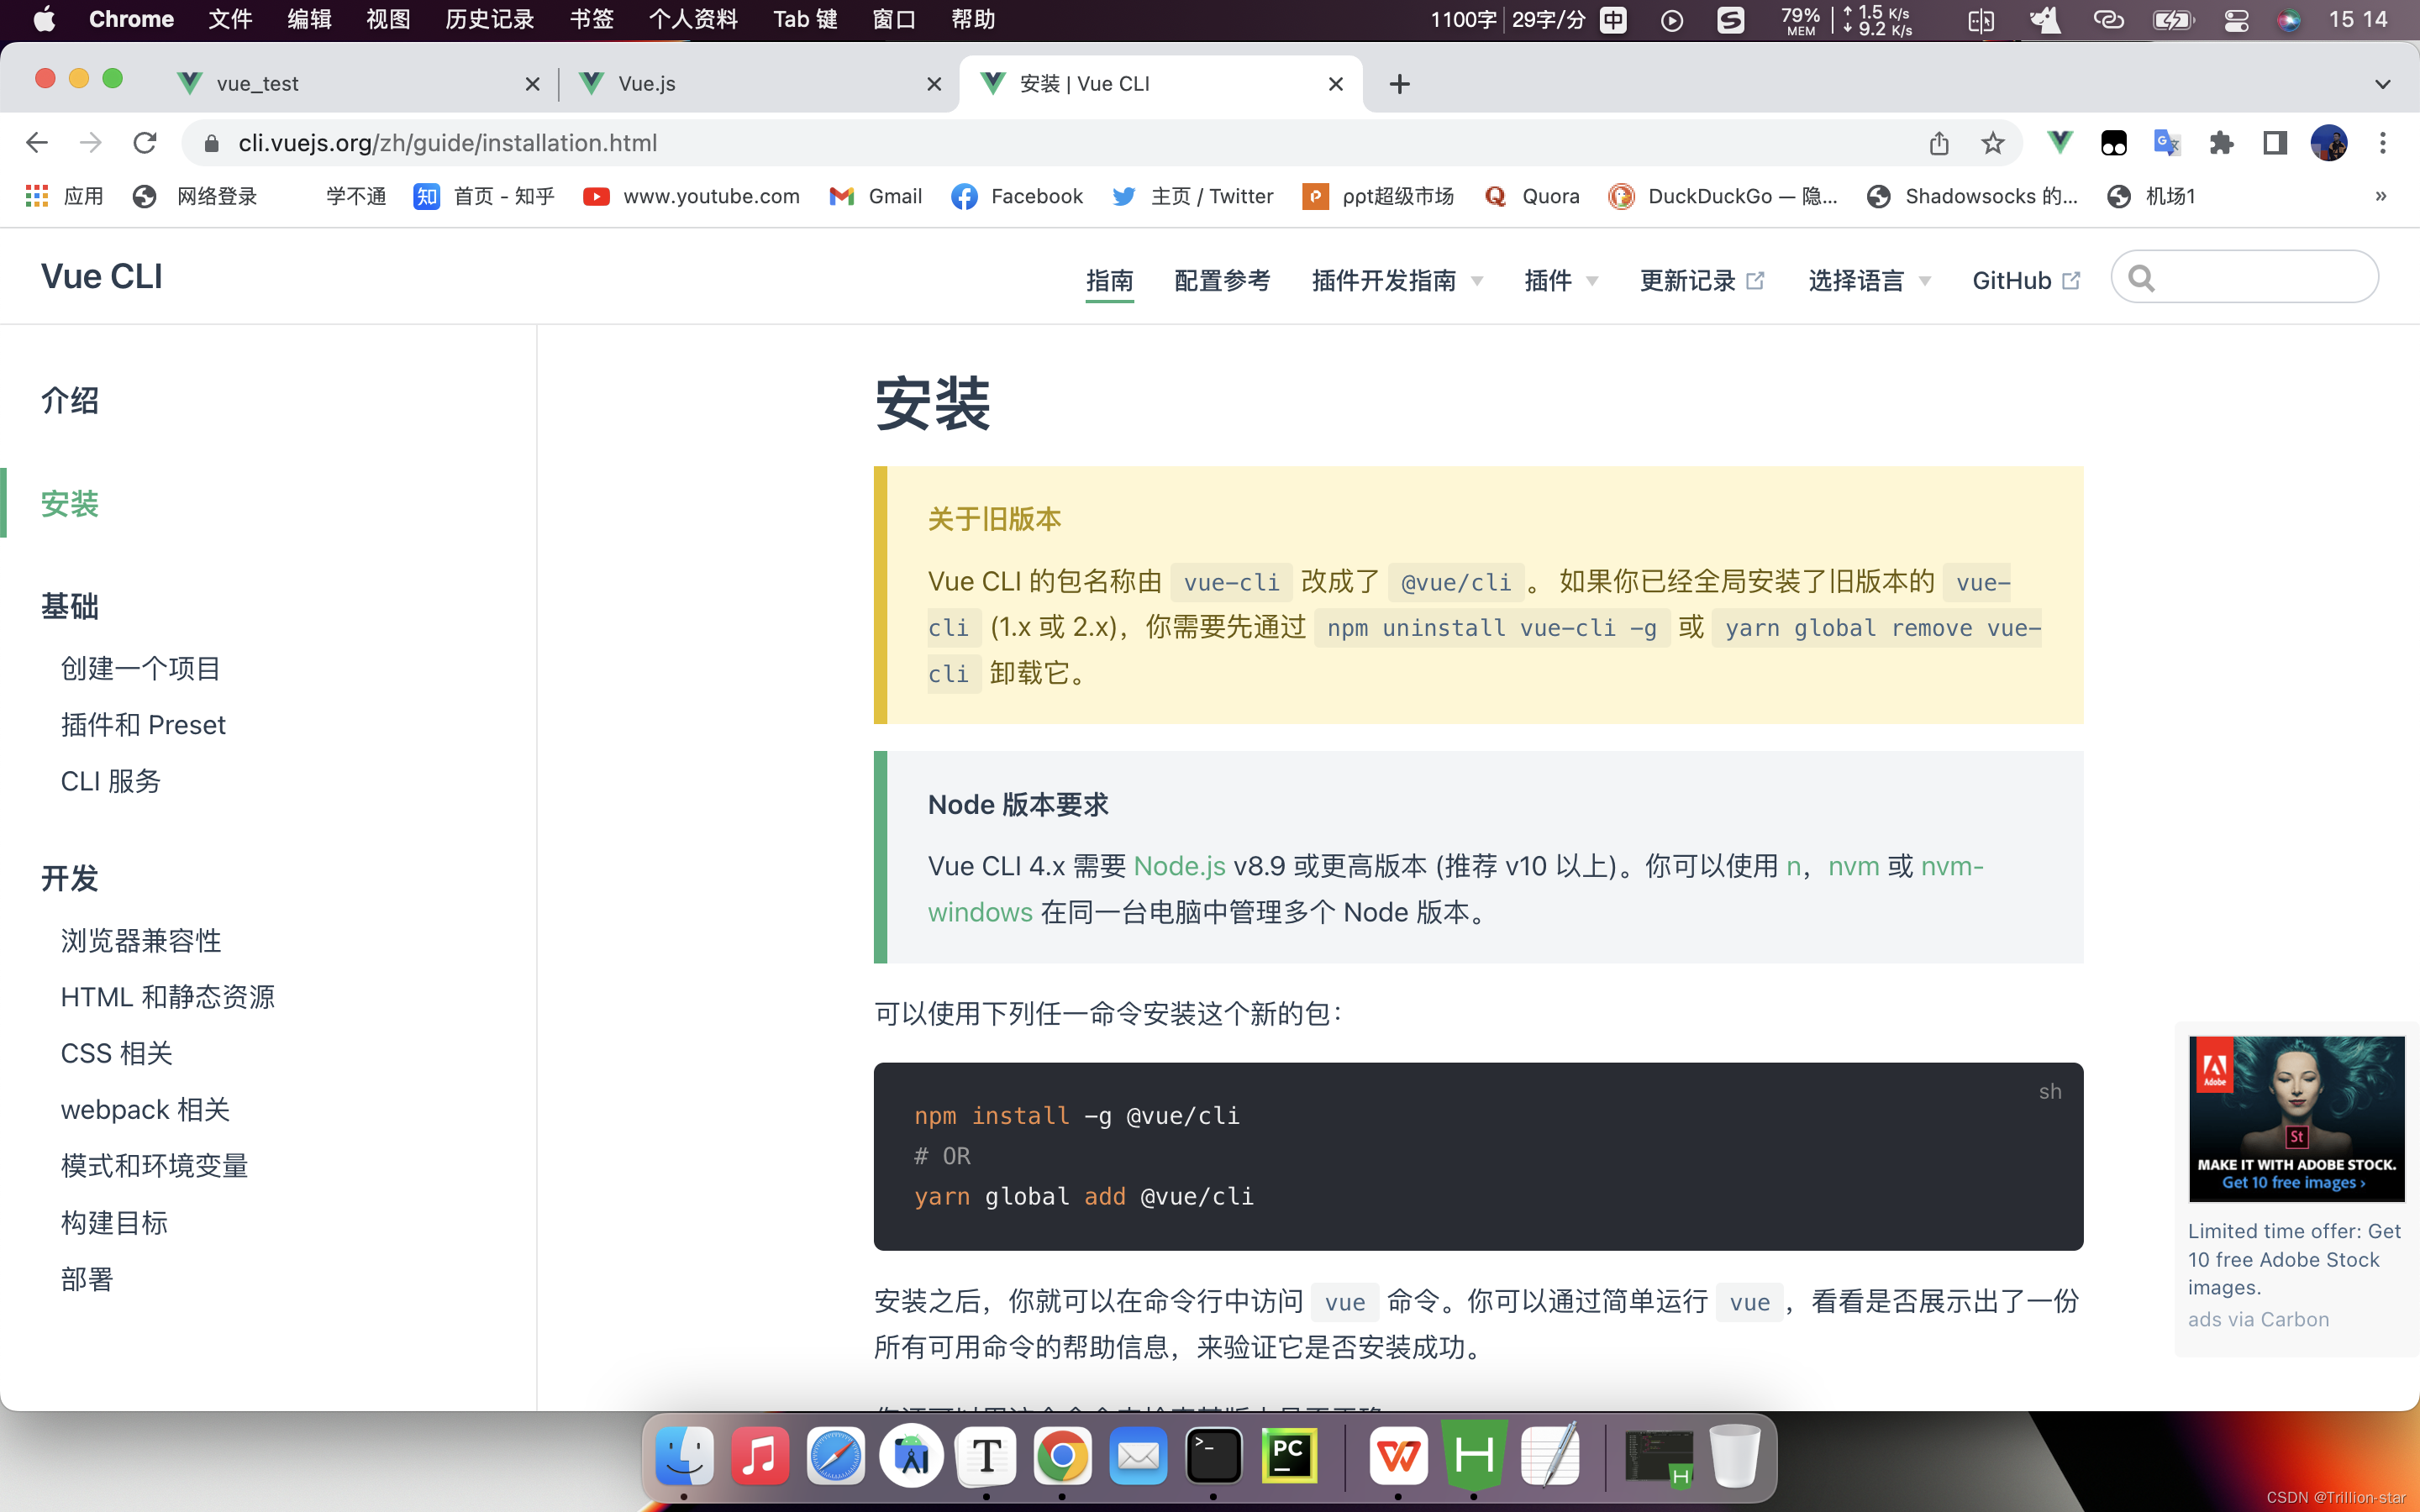This screenshot has height=1512, width=2420.
Task: Toggle Chrome side panel icon
Action: pos(2275,143)
